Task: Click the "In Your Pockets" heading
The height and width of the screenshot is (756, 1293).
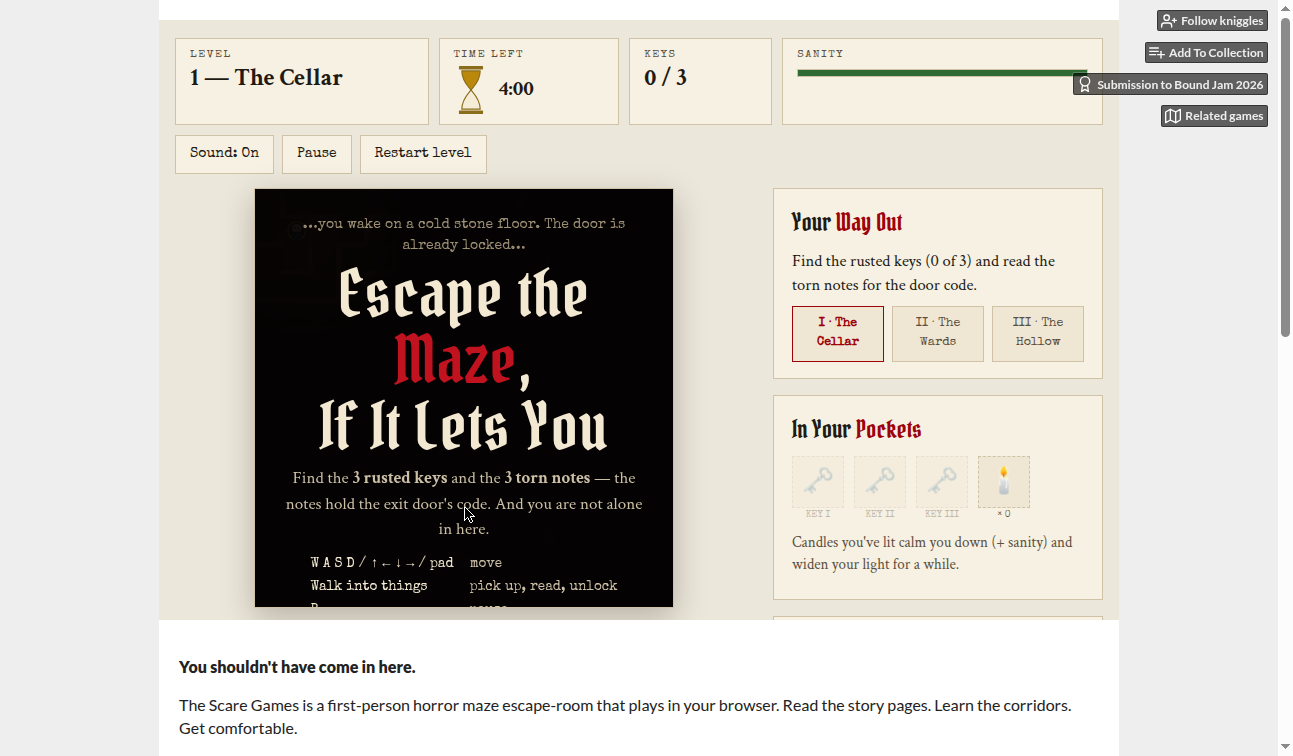Action: [856, 429]
